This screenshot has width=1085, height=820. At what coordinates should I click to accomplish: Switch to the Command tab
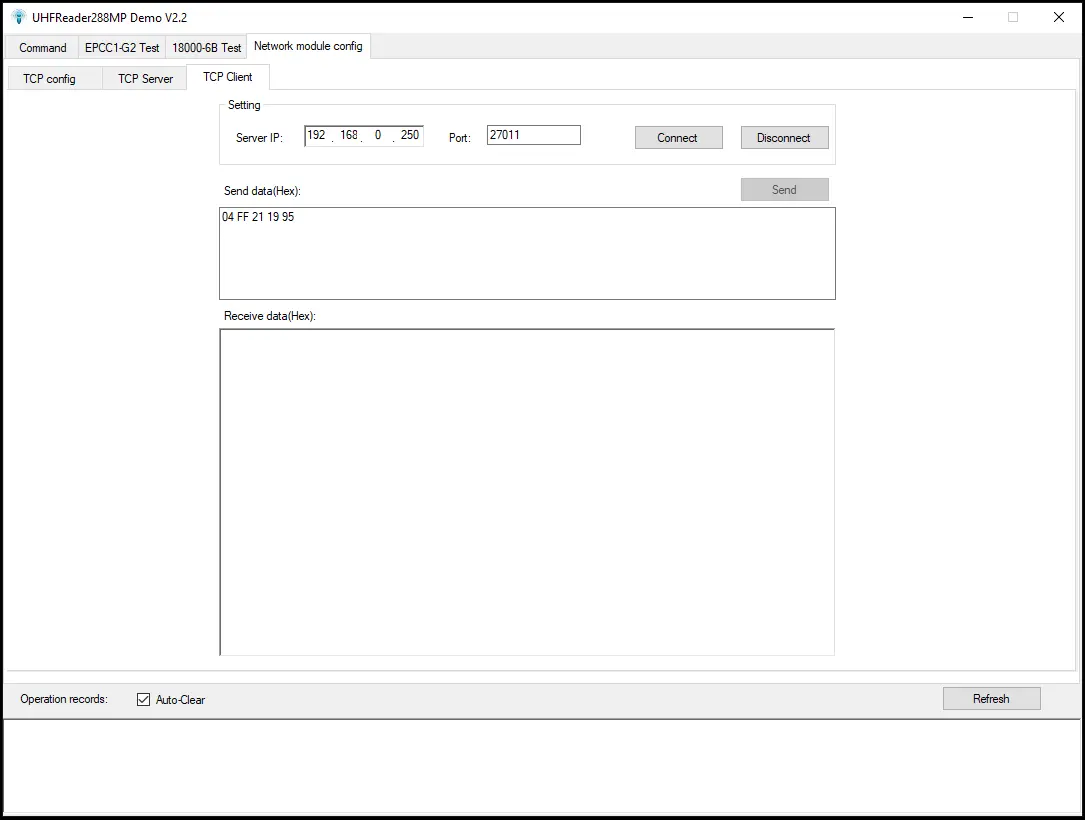pos(43,47)
